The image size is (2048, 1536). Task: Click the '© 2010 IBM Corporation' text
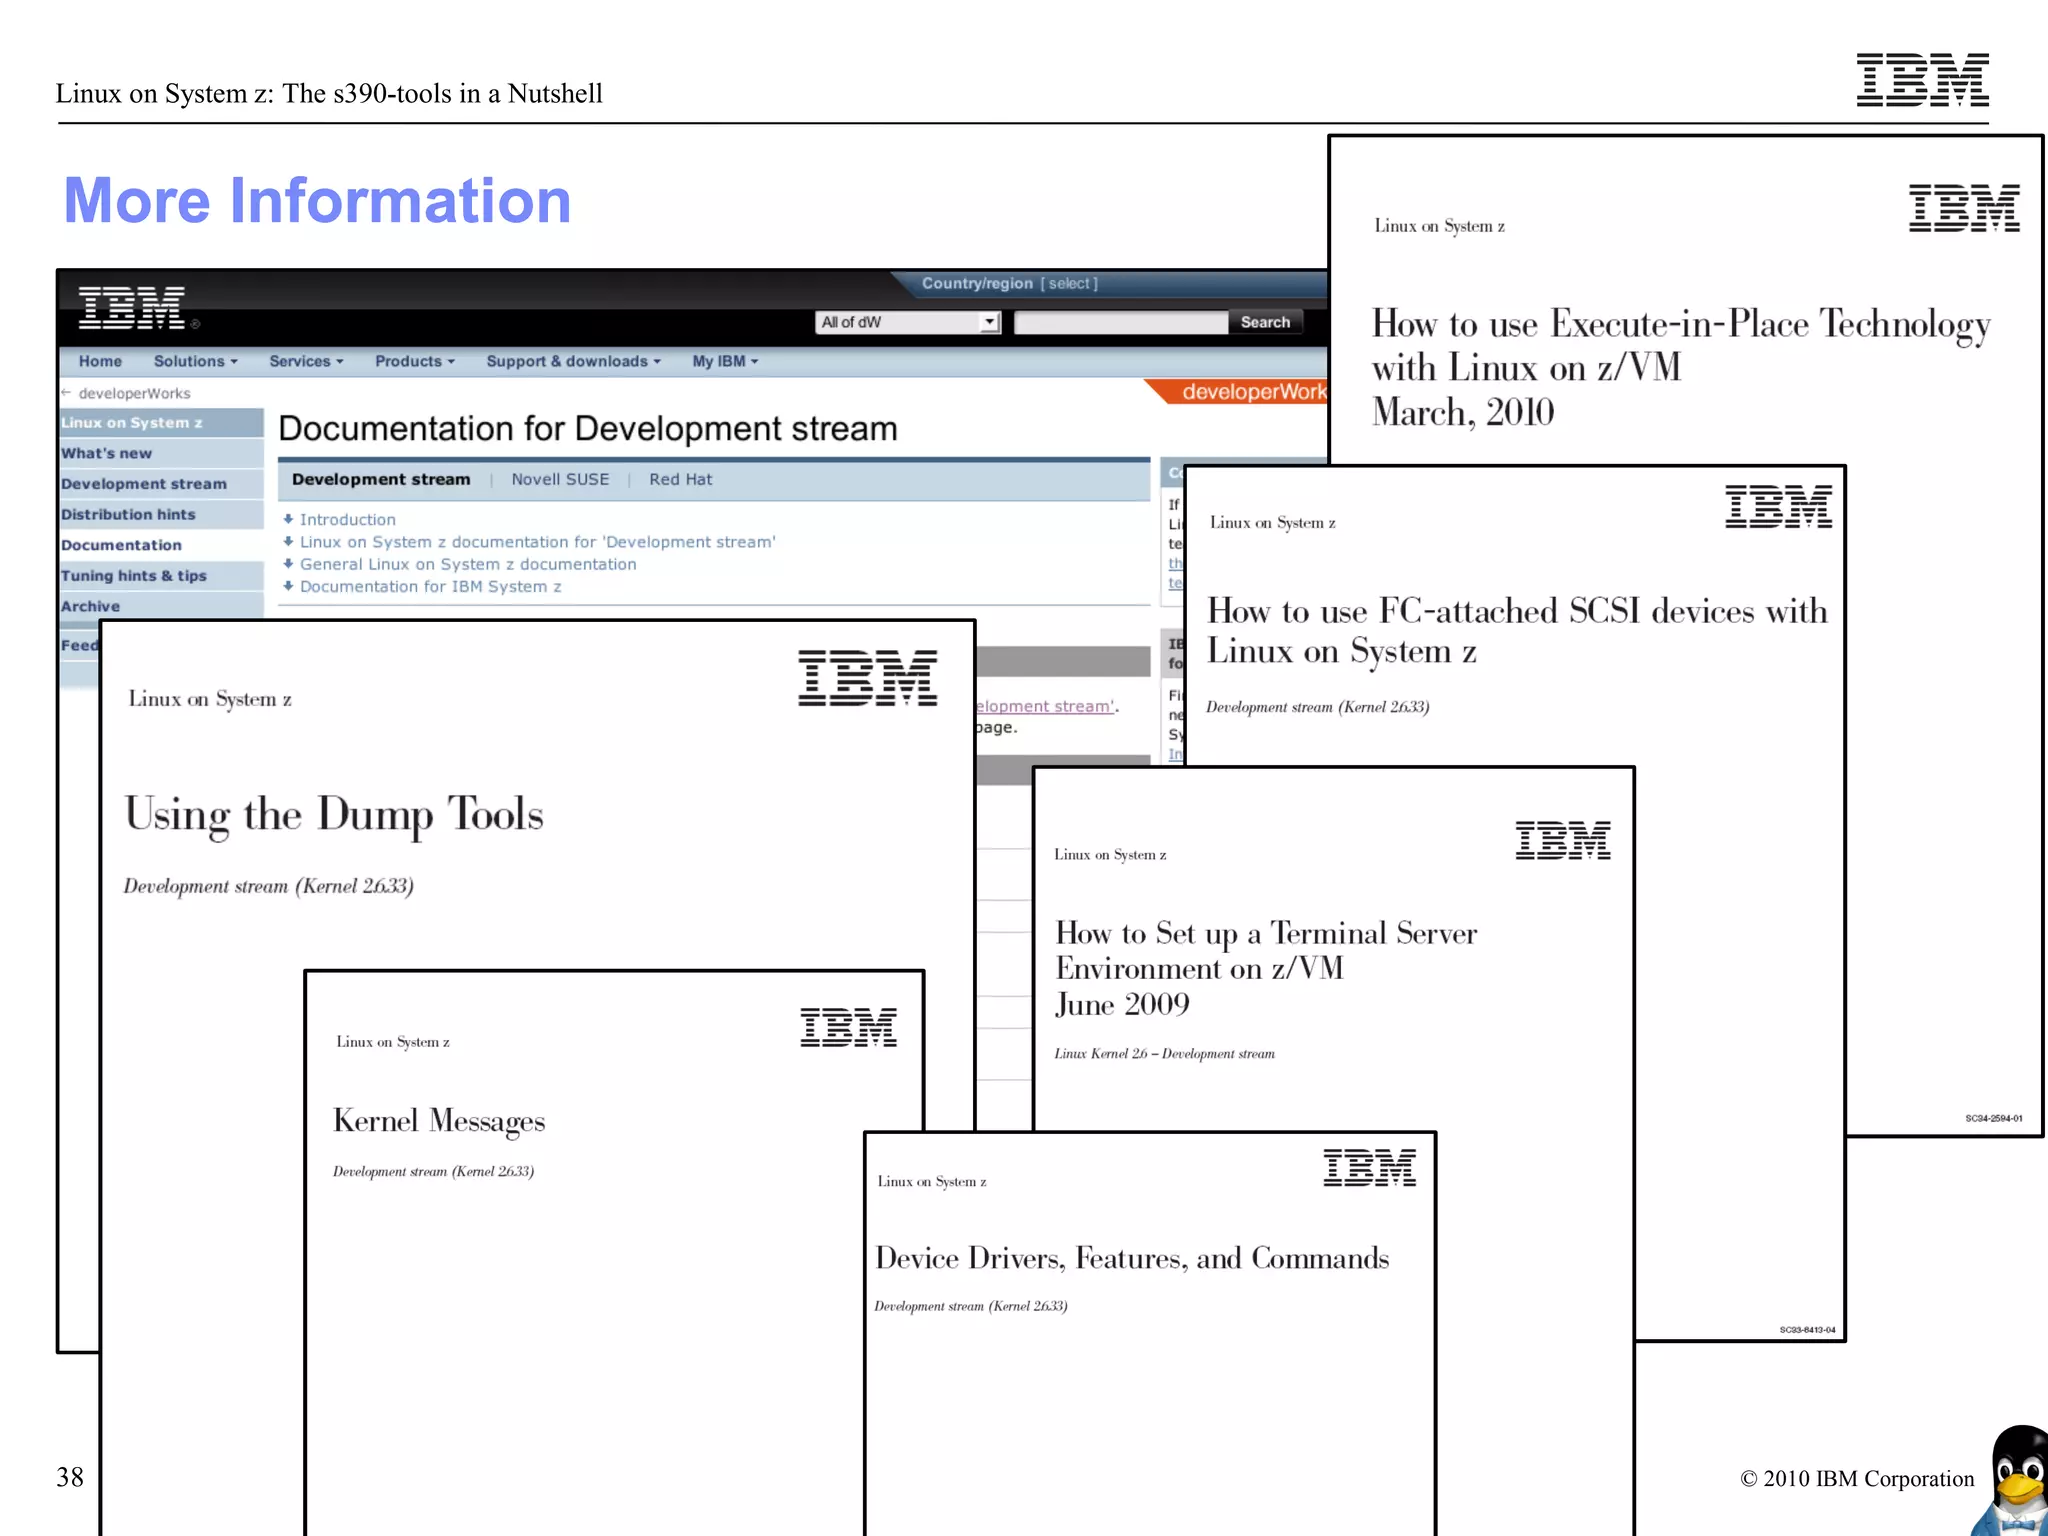(x=1857, y=1479)
